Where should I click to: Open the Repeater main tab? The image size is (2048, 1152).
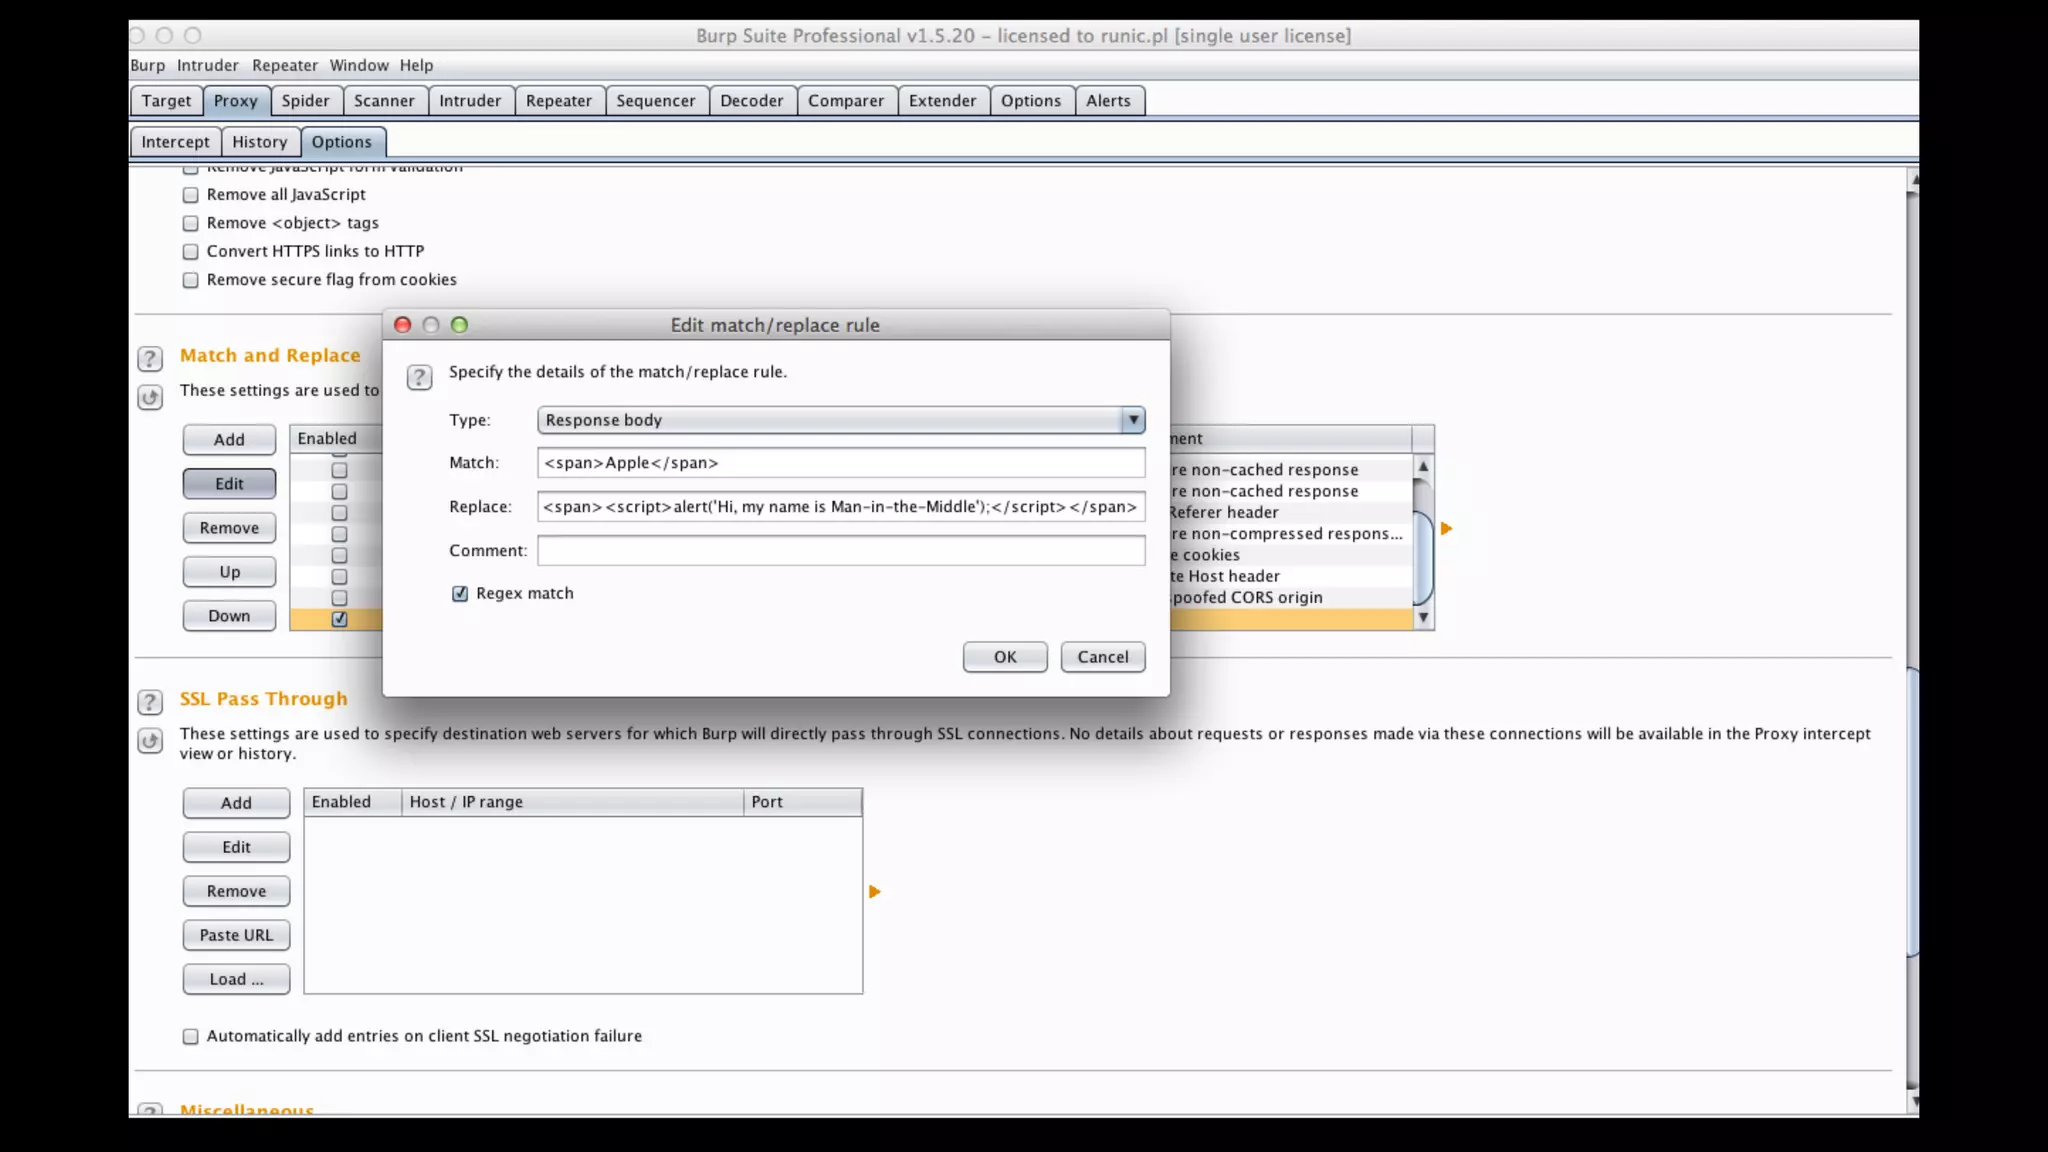(558, 101)
